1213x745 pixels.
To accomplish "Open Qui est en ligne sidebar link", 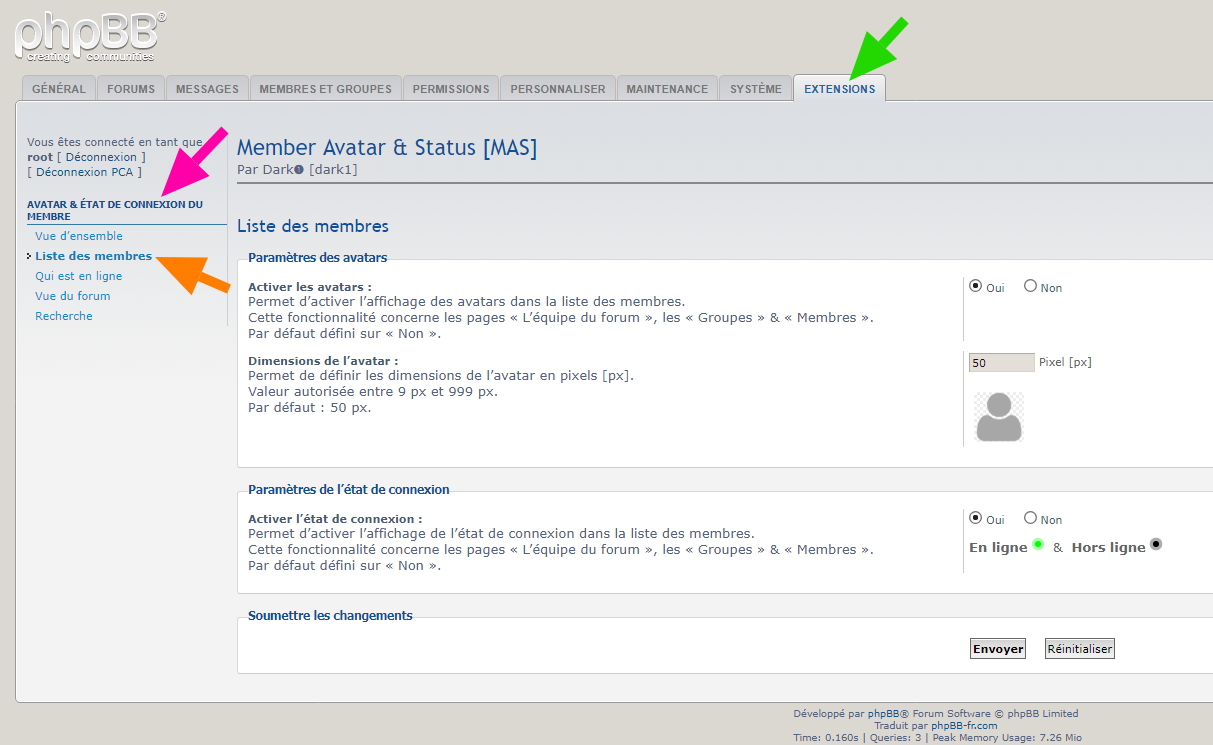I will click(79, 276).
